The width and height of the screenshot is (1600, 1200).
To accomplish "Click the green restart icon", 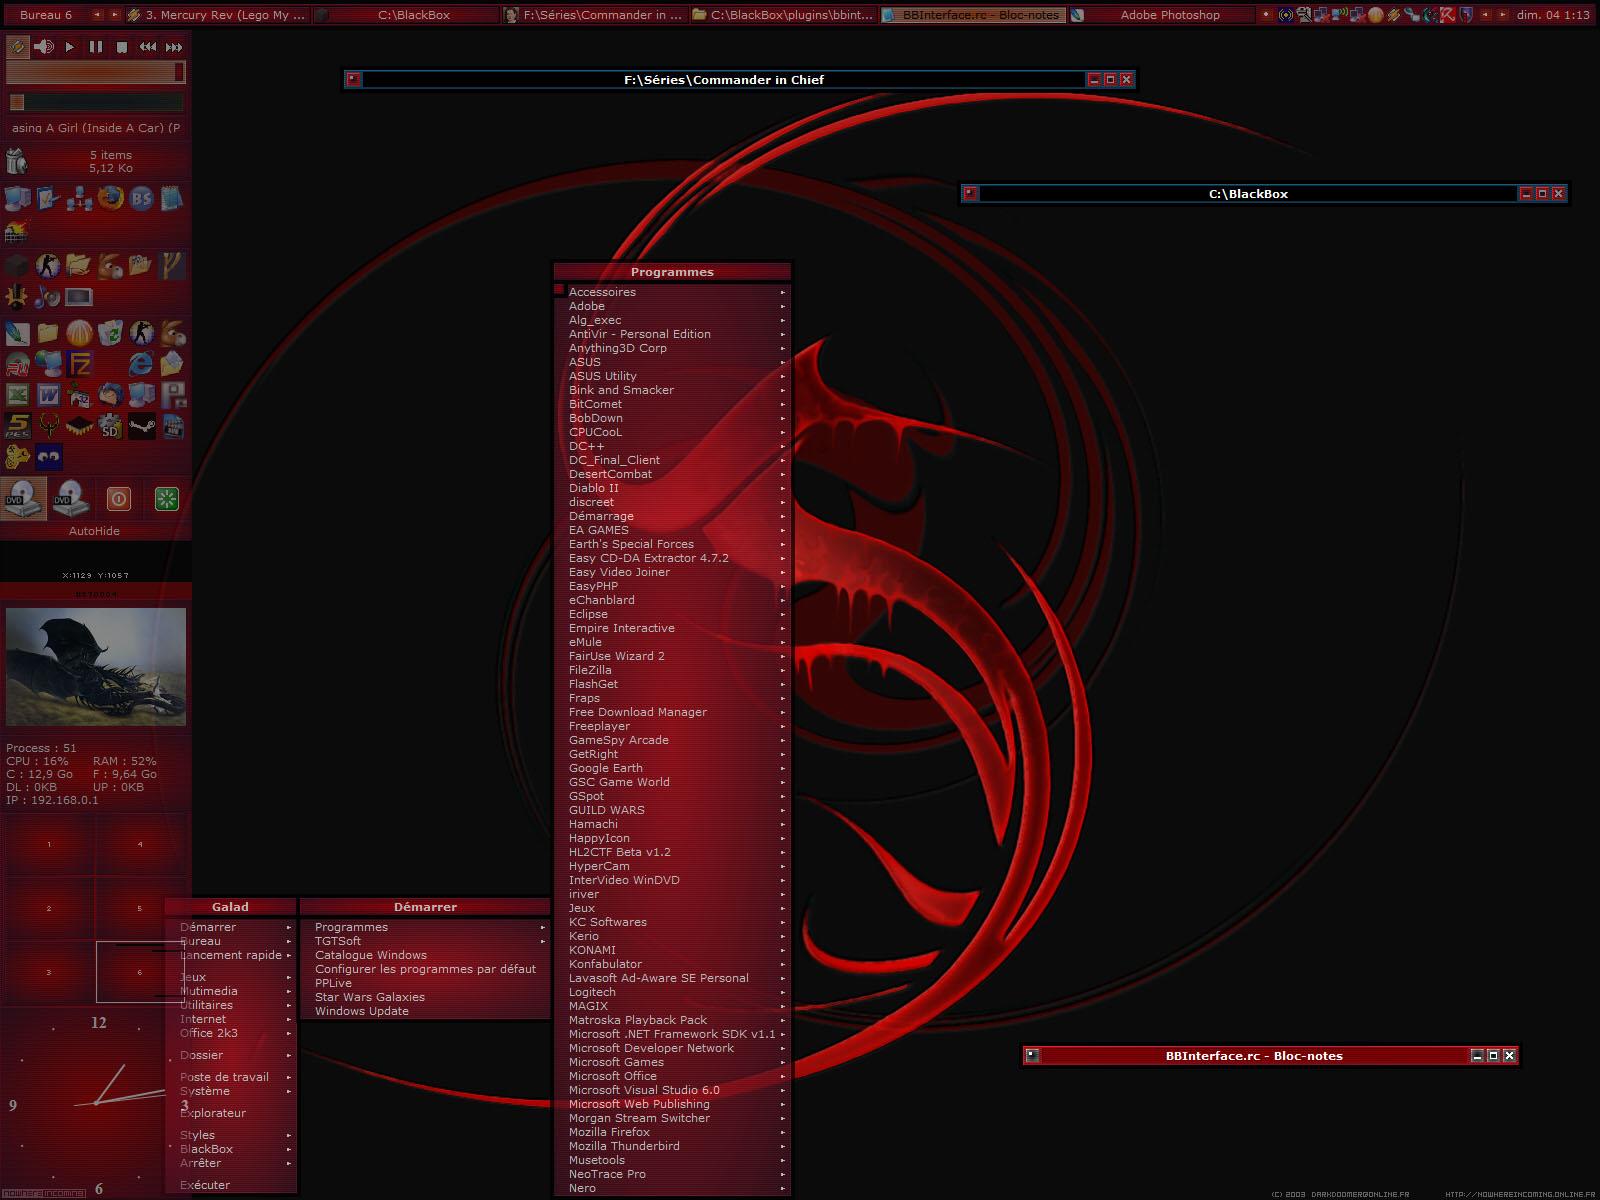I will [167, 498].
